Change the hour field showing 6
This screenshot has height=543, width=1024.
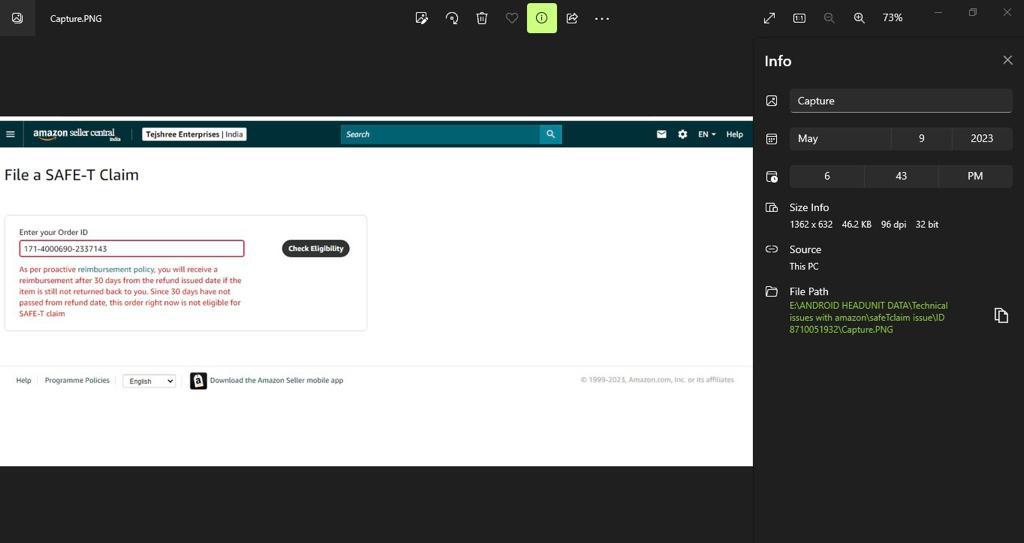point(827,176)
